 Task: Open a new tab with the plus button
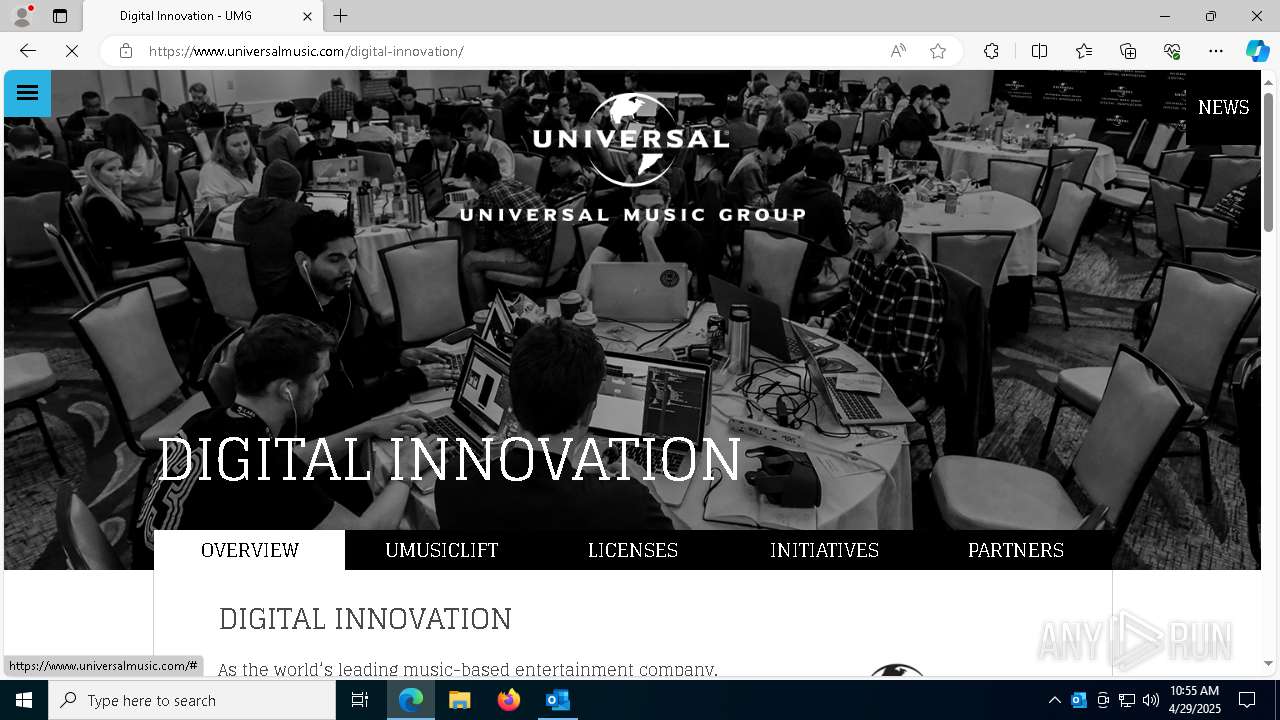click(x=341, y=16)
